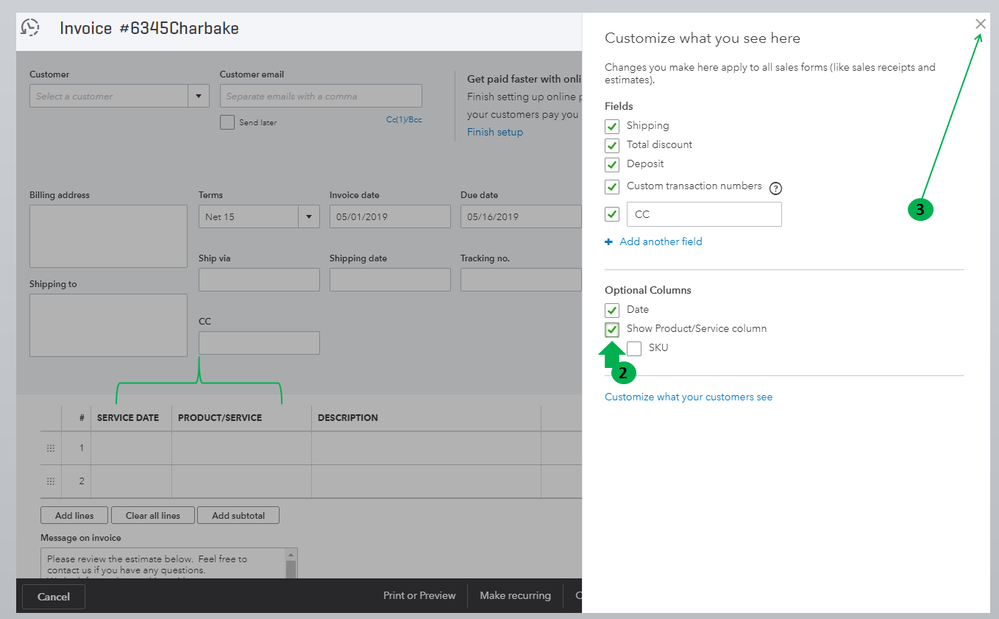Viewport: 999px width, 619px height.
Task: Open the Net 15 terms dropdown
Action: [308, 217]
